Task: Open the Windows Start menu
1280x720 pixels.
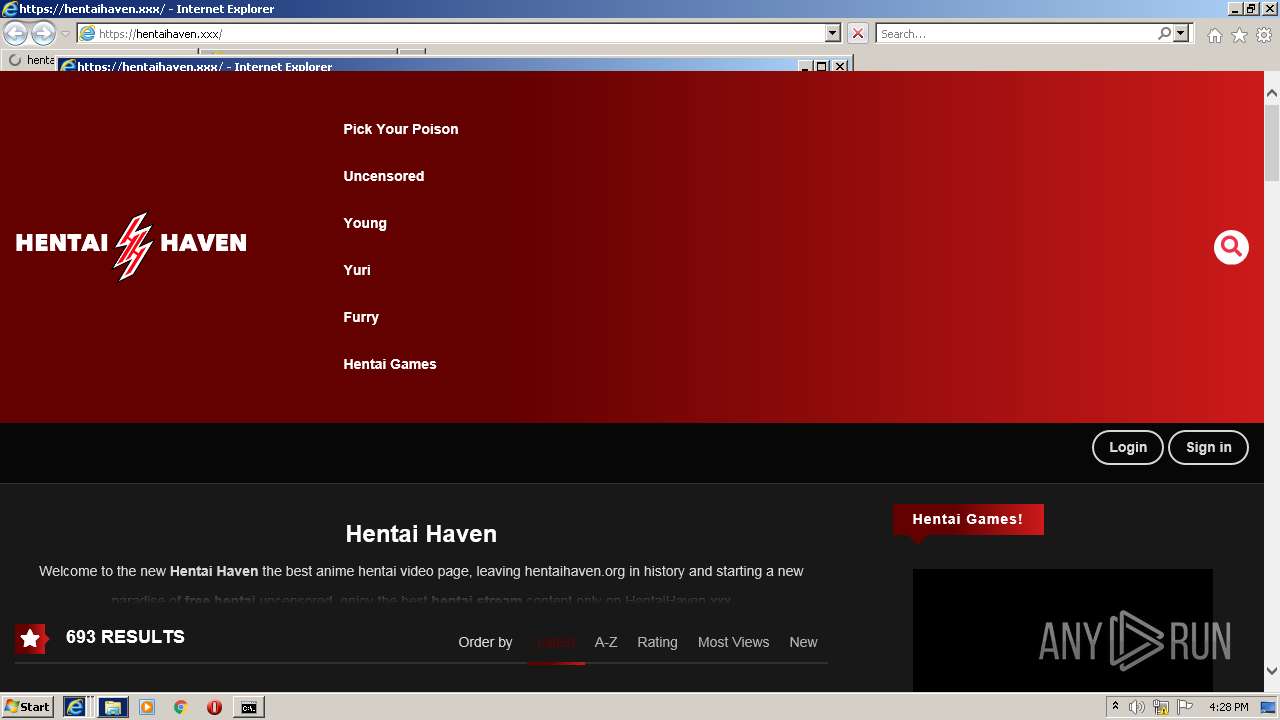Action: (27, 706)
